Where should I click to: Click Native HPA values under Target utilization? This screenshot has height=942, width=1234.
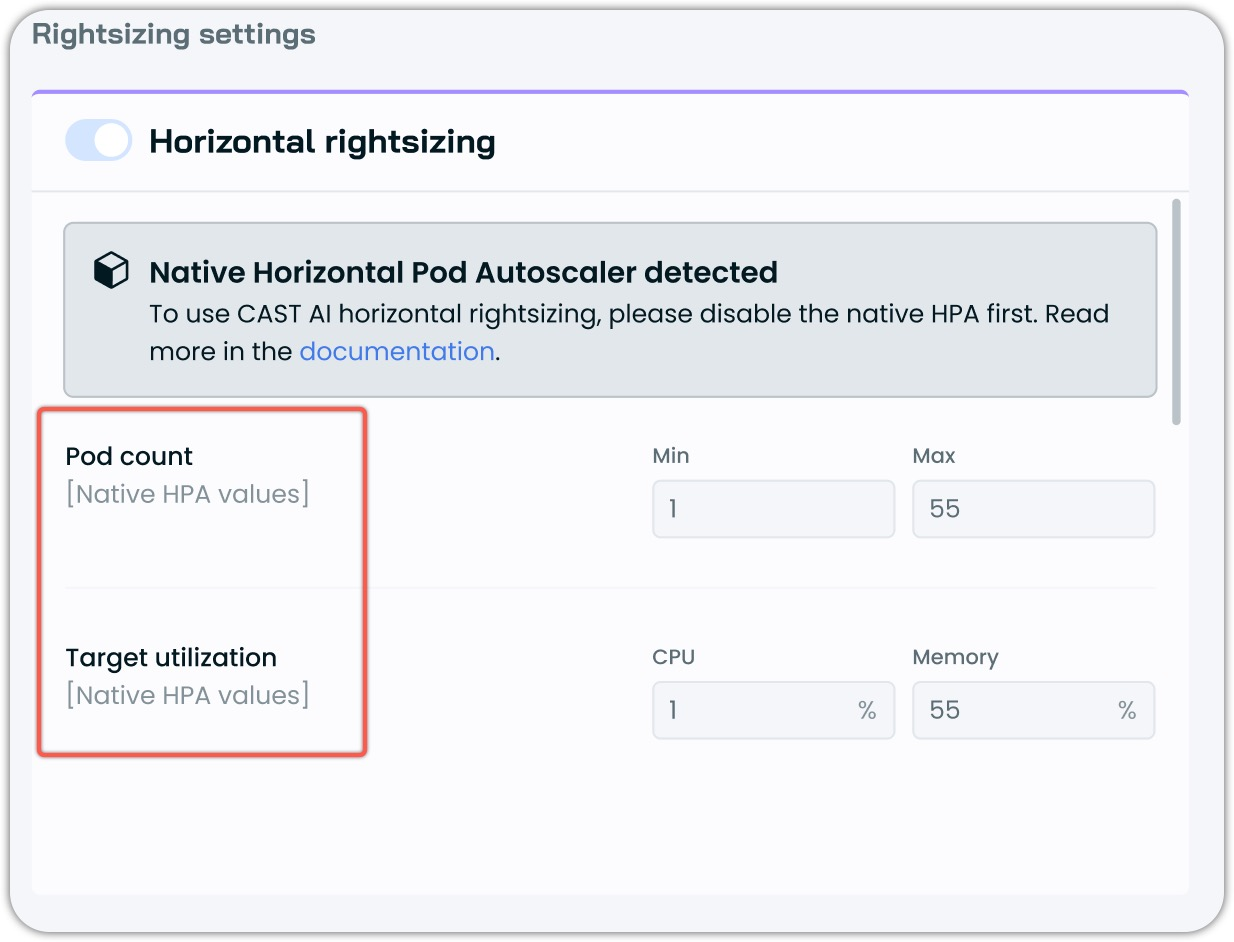pos(187,695)
